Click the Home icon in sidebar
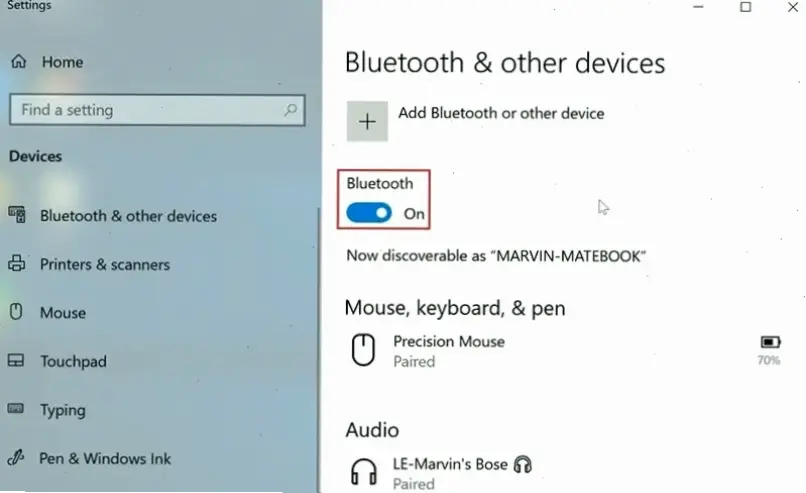806x493 pixels. (x=19, y=62)
